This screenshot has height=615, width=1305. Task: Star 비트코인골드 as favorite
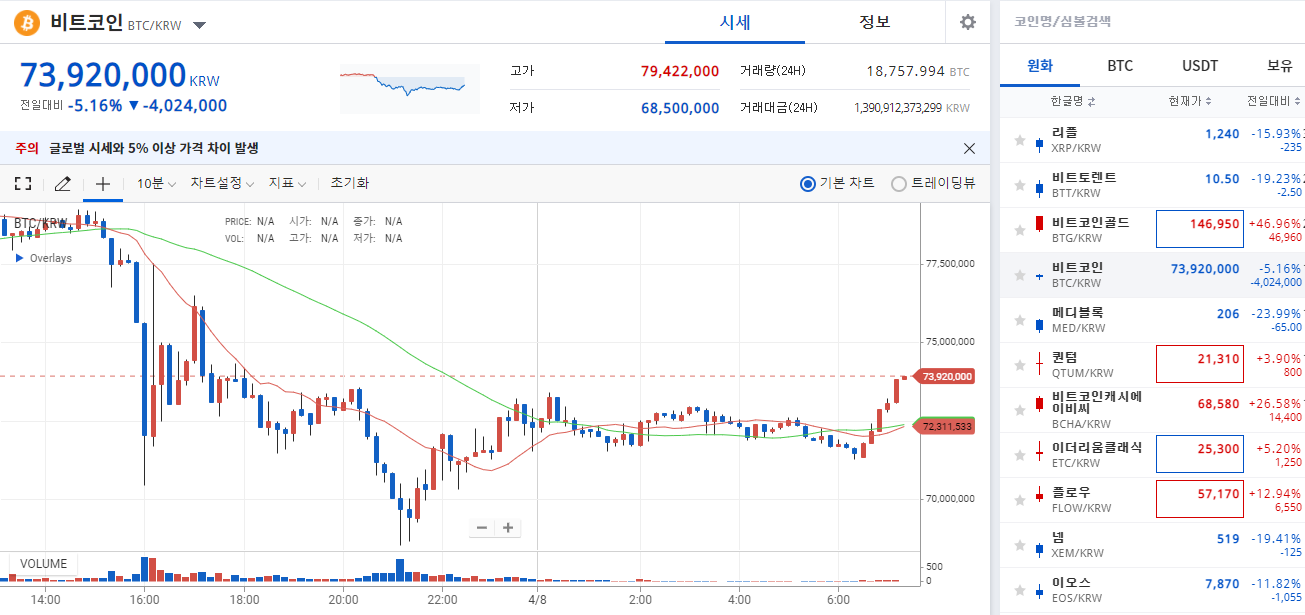[1020, 230]
